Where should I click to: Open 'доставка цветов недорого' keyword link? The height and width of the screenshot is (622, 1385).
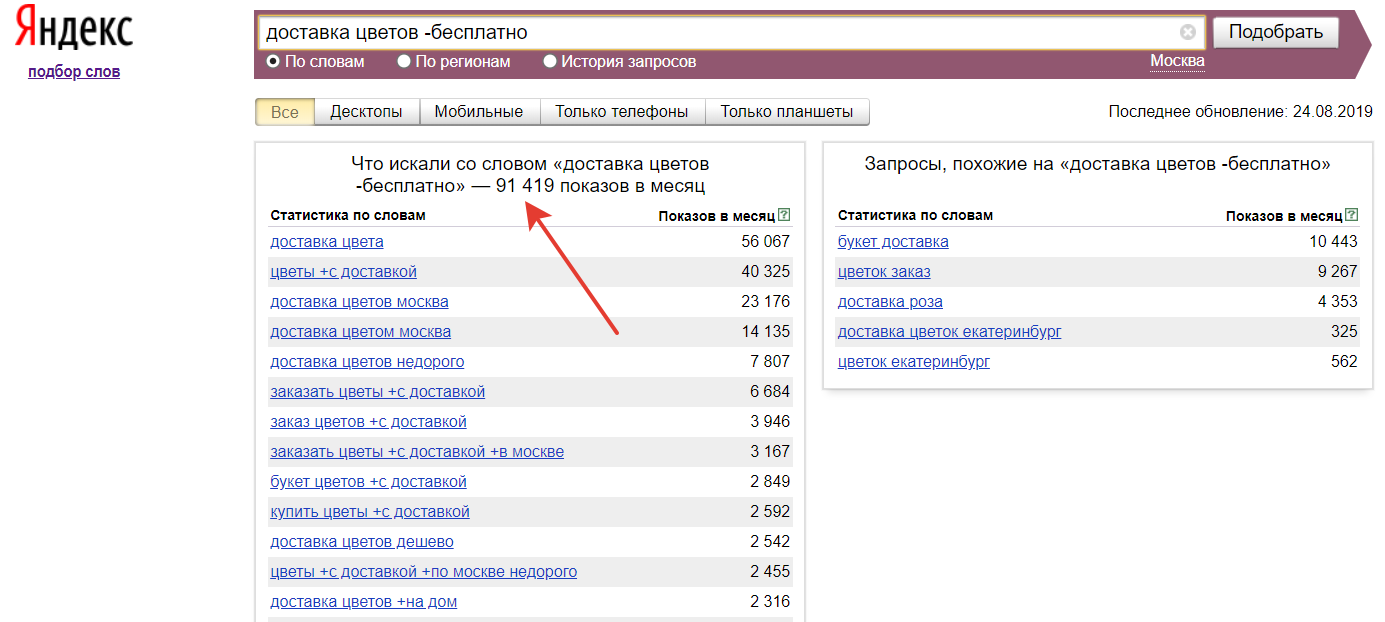pos(367,362)
